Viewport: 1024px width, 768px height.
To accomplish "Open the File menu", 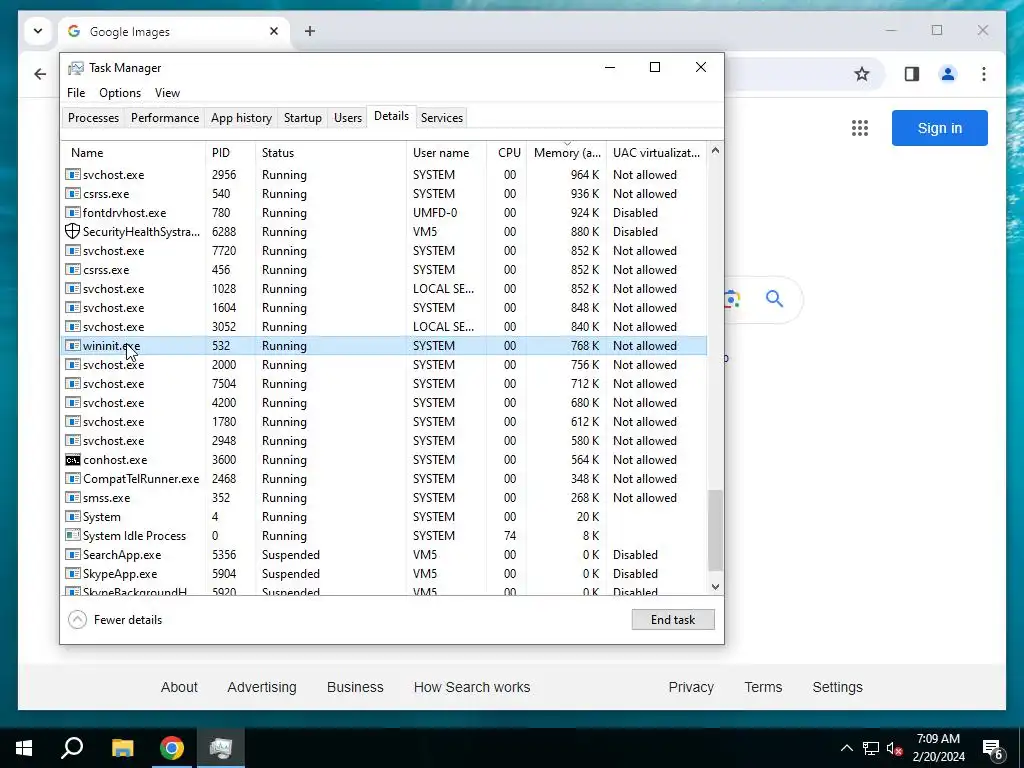I will coord(76,93).
